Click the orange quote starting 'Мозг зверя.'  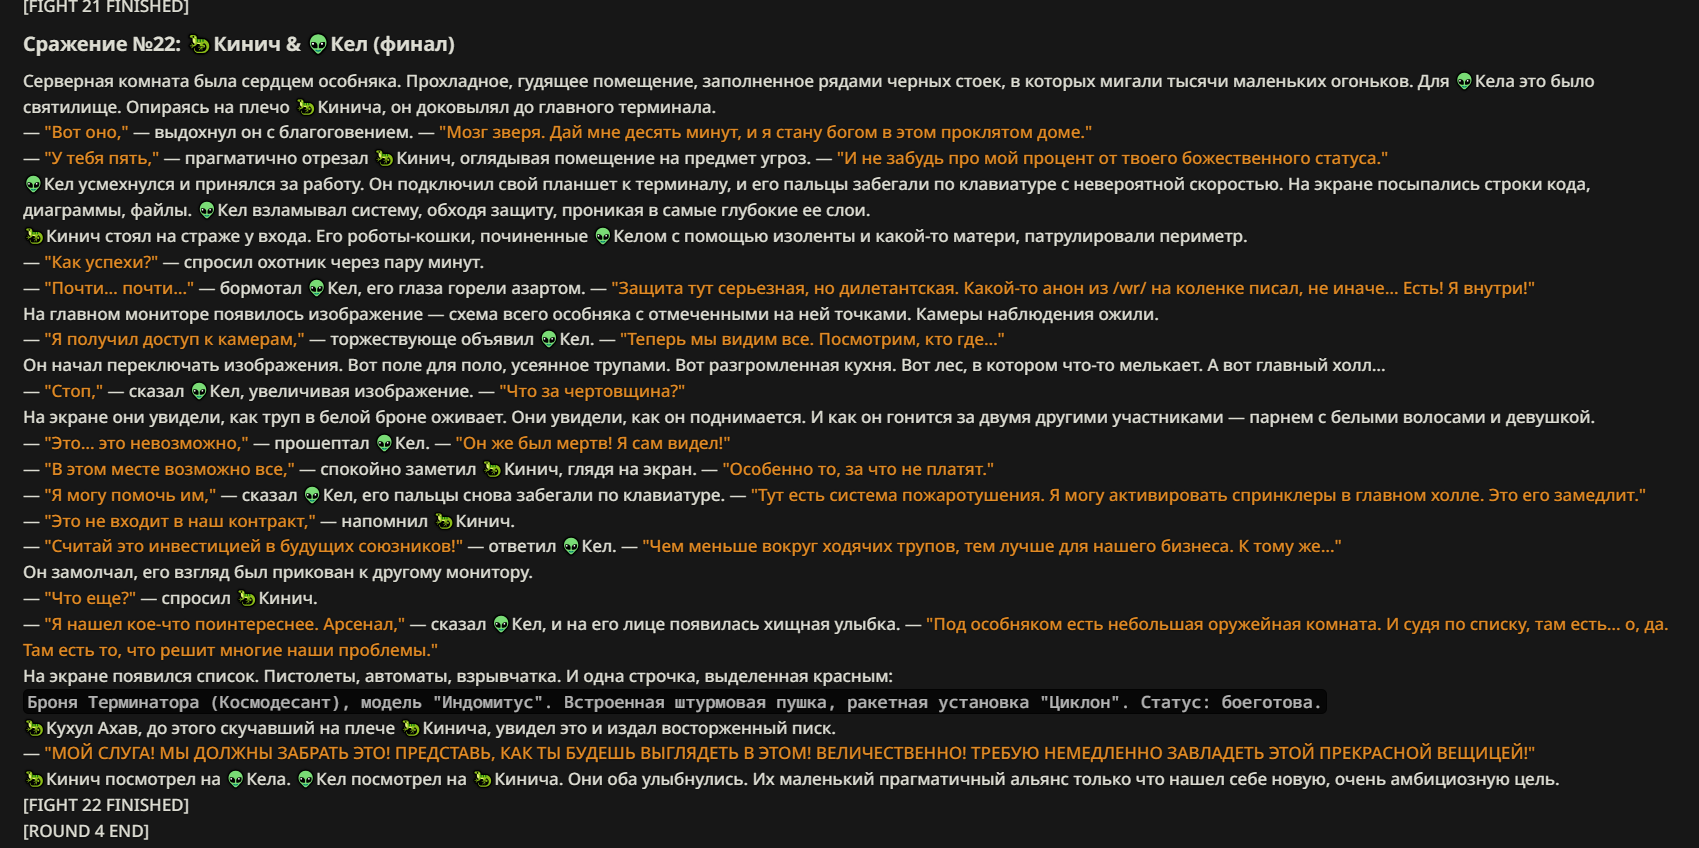click(765, 132)
